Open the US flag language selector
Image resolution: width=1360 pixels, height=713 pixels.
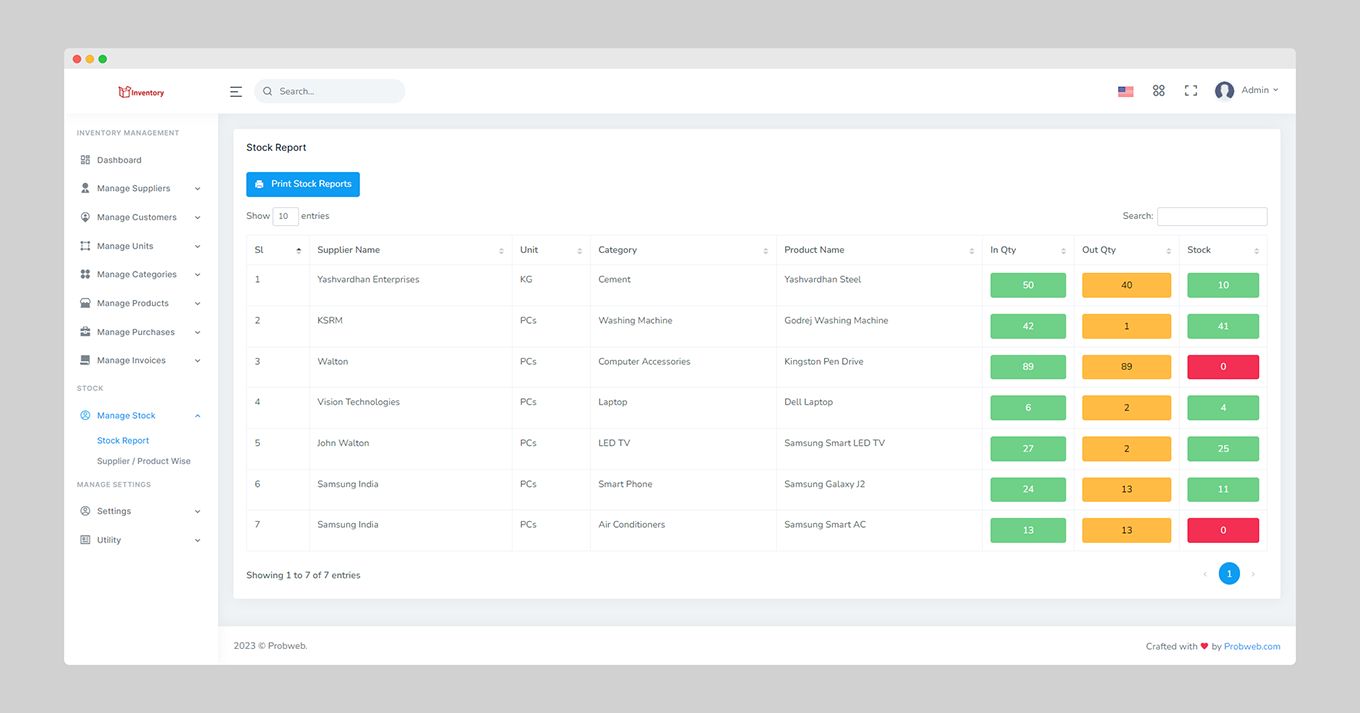1126,91
